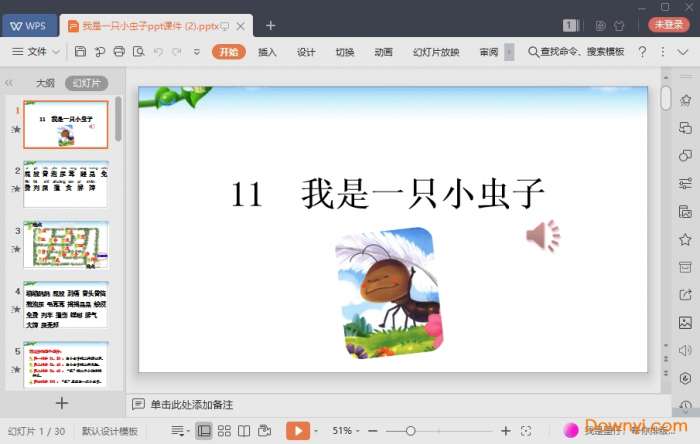Select the insect cartoon picture on slide

[389, 293]
